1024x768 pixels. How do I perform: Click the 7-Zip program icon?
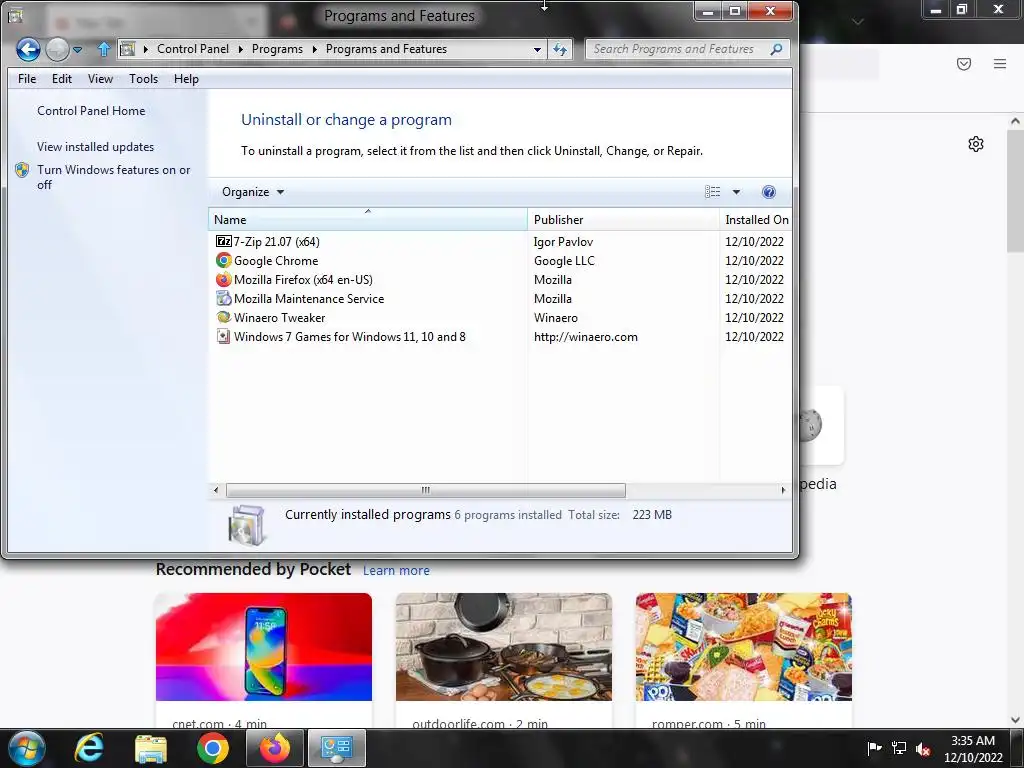tap(223, 242)
